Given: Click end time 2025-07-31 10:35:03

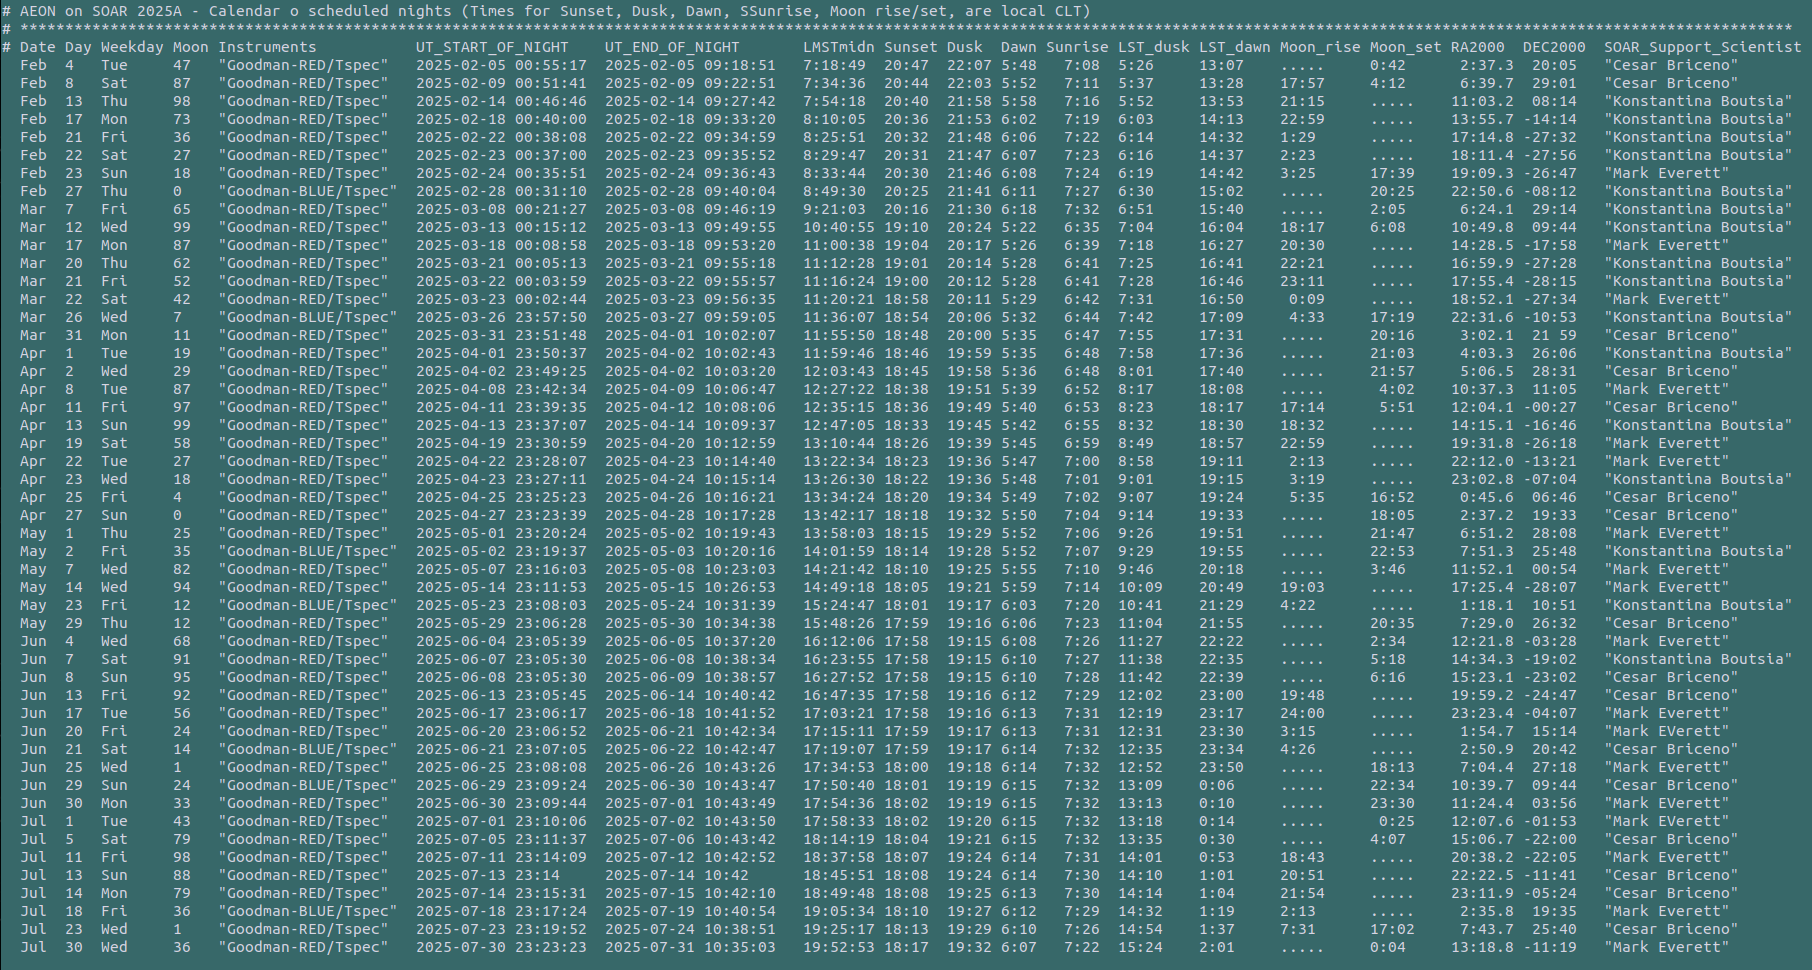Looking at the screenshot, I should (x=690, y=947).
